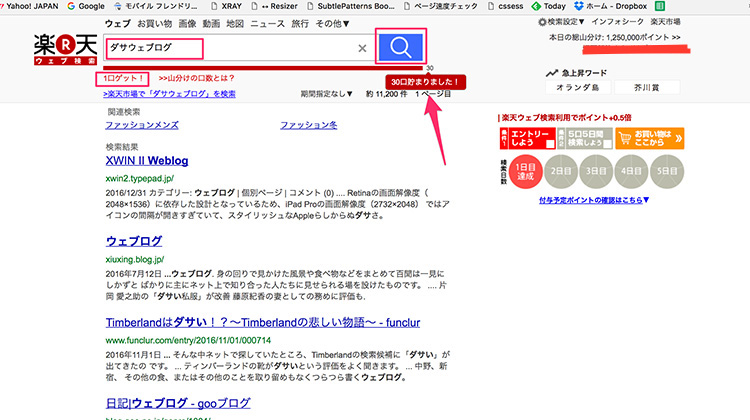Click trending word 芥川賞
Image resolution: width=750 pixels, height=420 pixels.
647,88
